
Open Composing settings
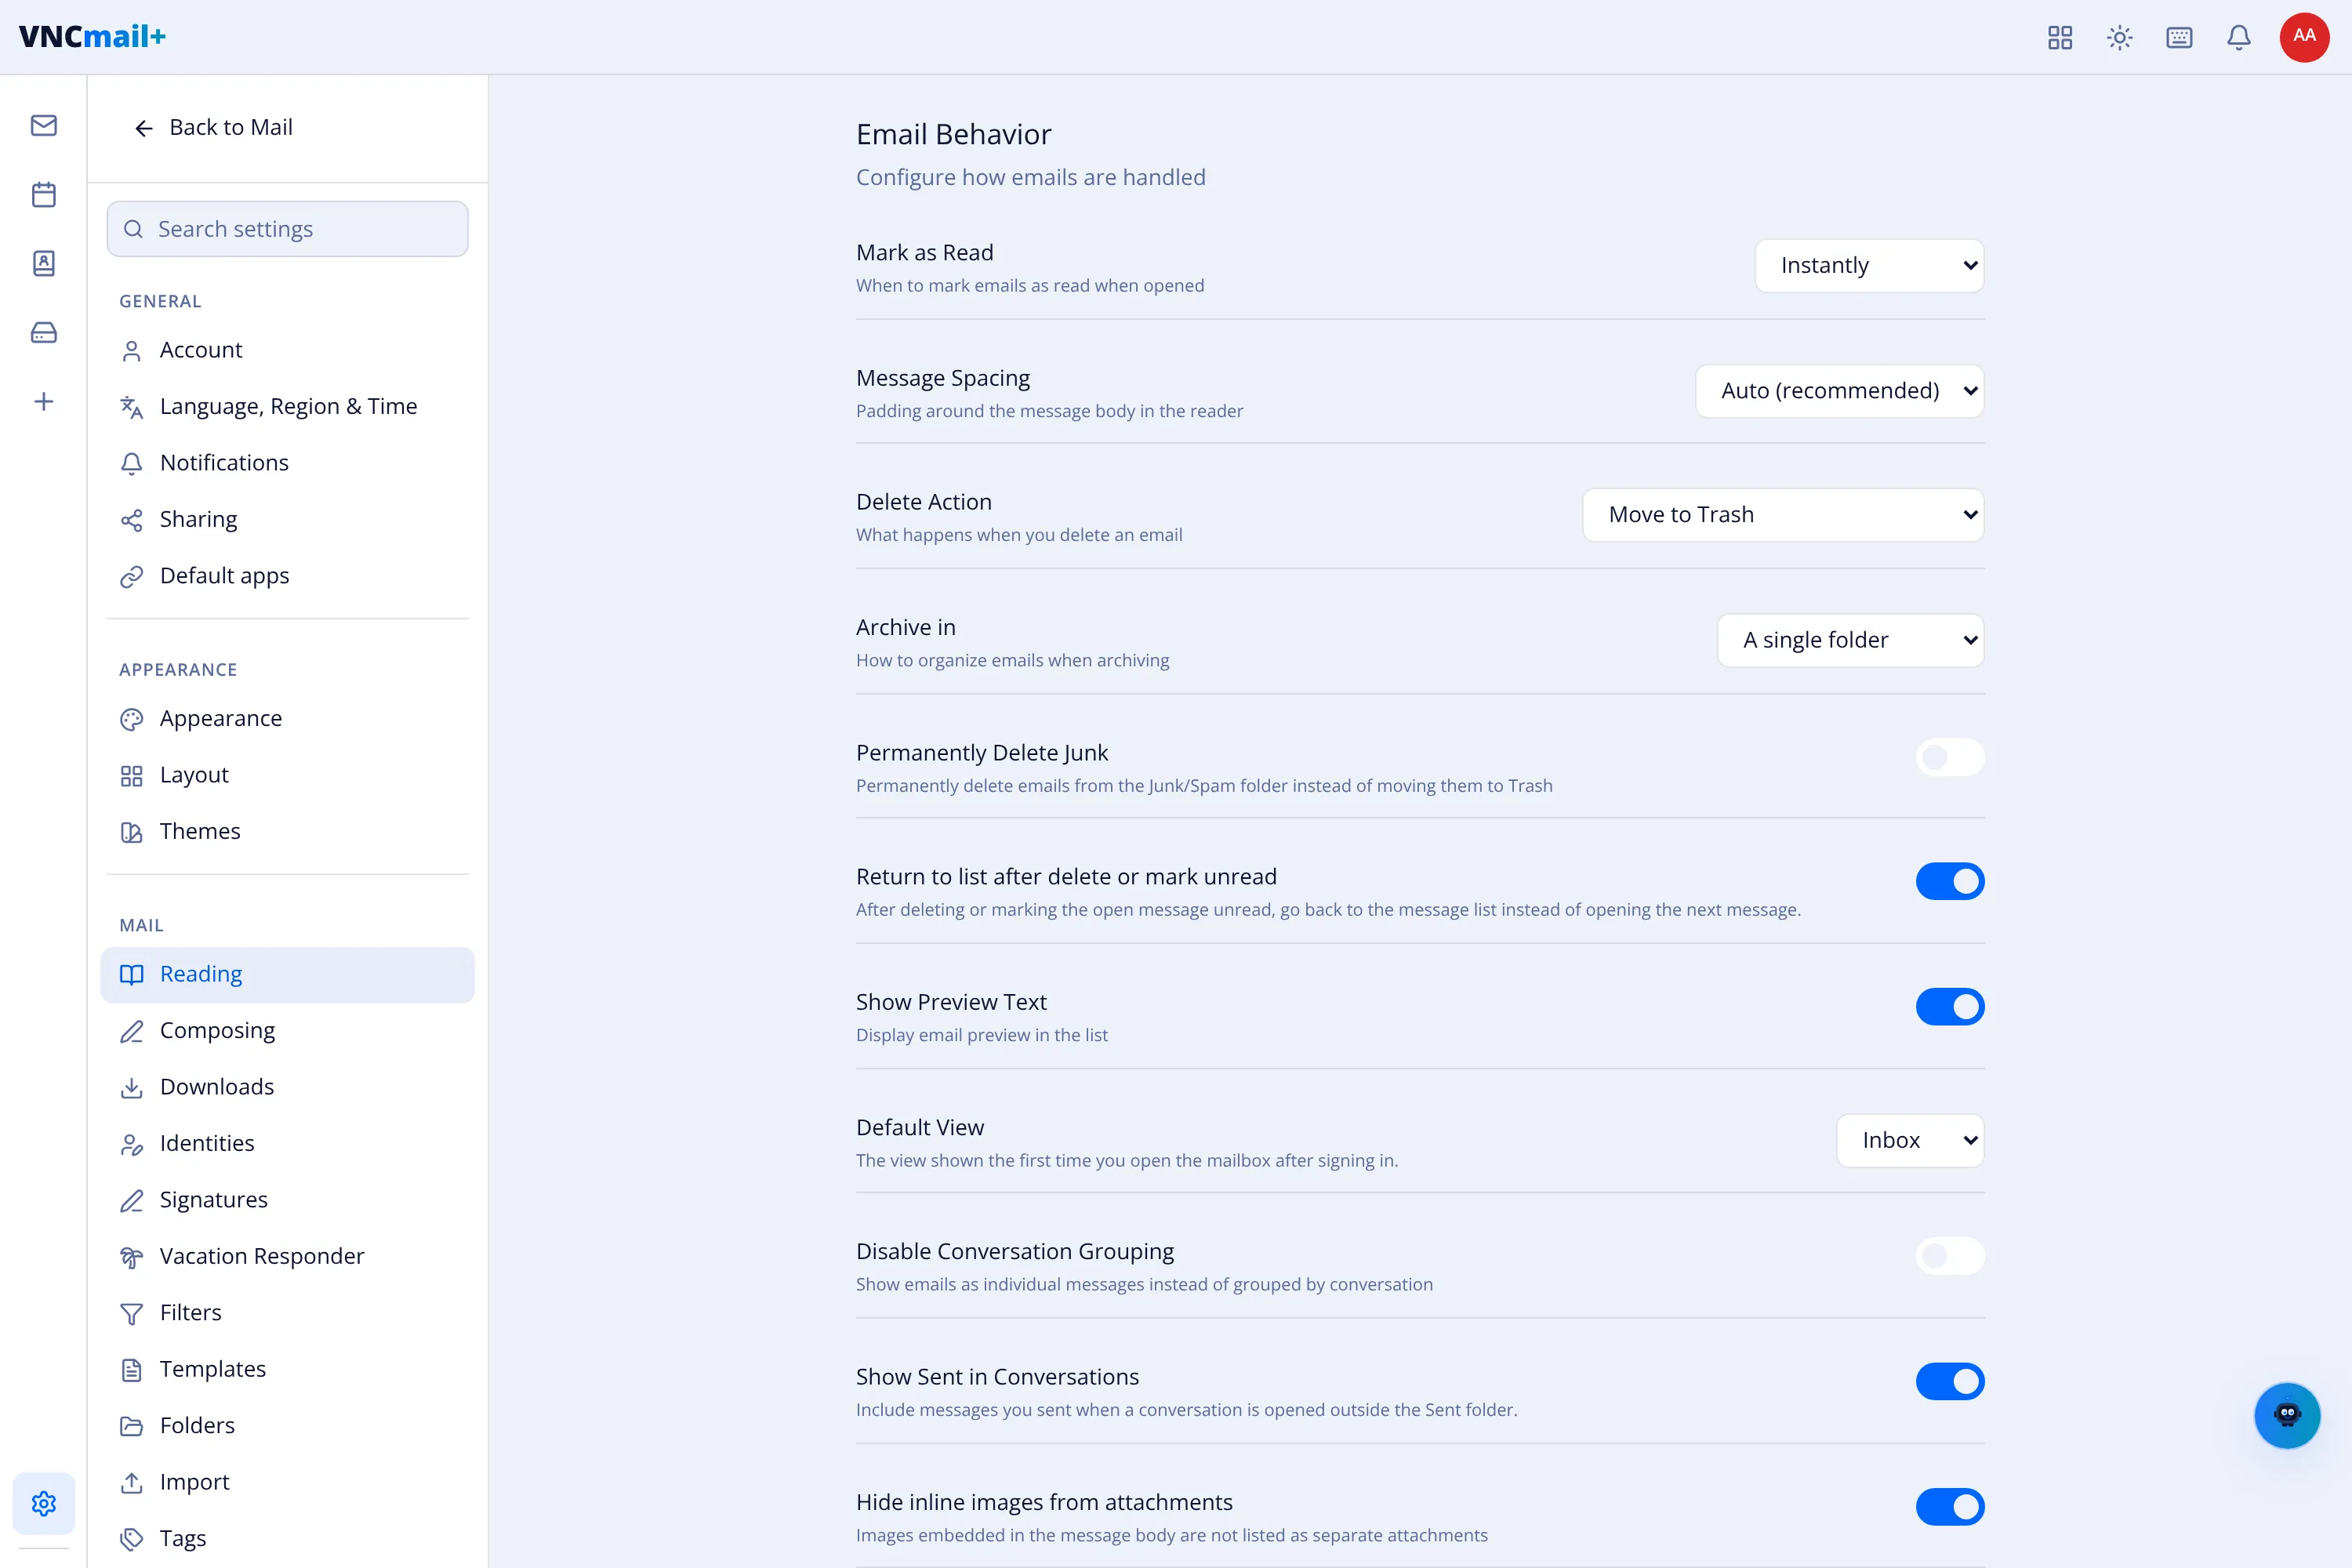pos(287,1031)
